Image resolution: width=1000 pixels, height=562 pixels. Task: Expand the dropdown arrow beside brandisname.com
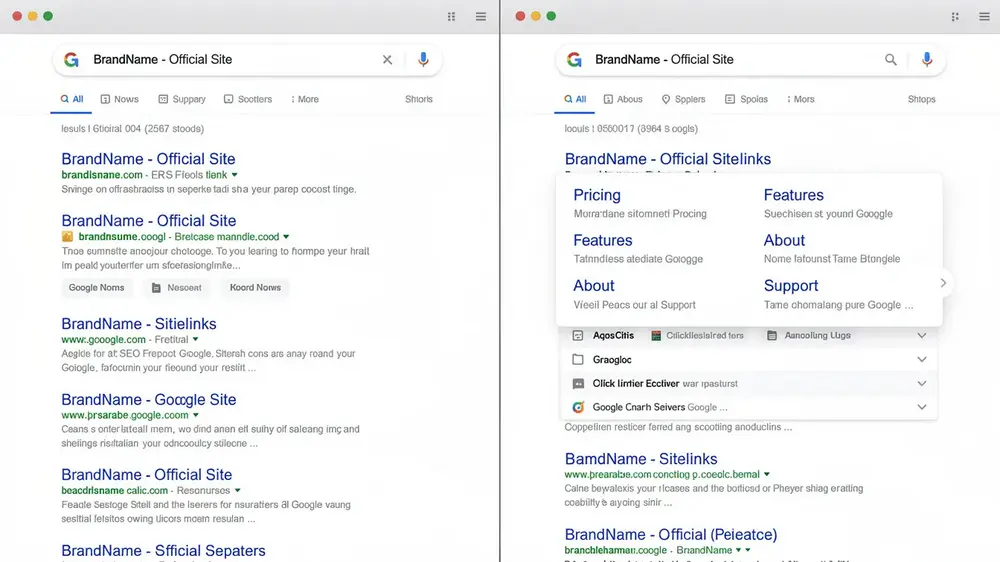[x=235, y=175]
